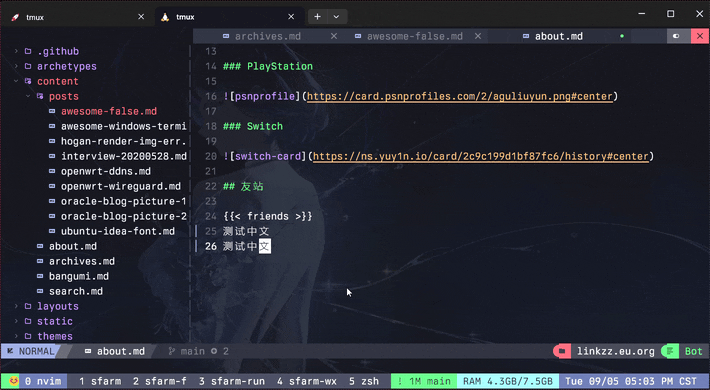Collapse the posts folder chevron

[x=28, y=96]
